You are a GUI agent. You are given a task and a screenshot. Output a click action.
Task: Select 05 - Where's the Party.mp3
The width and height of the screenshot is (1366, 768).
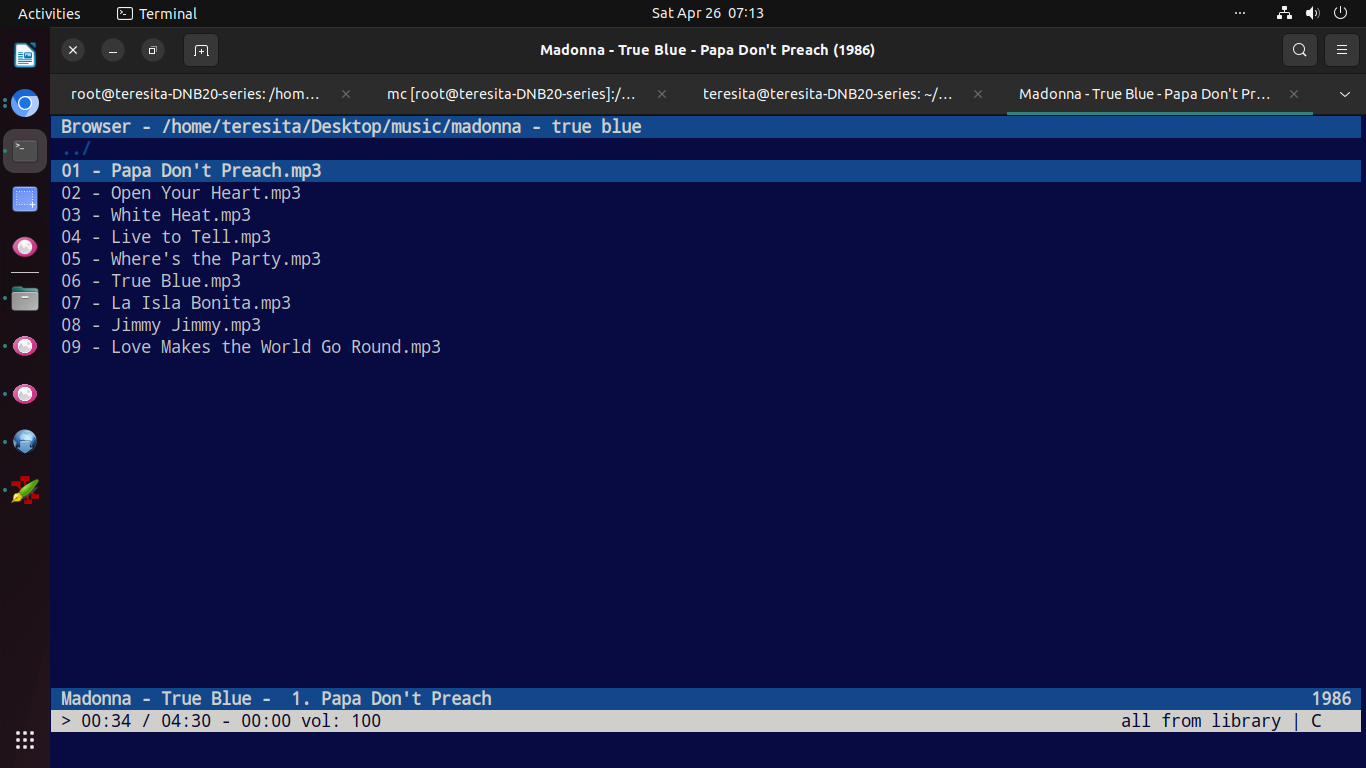click(x=191, y=259)
